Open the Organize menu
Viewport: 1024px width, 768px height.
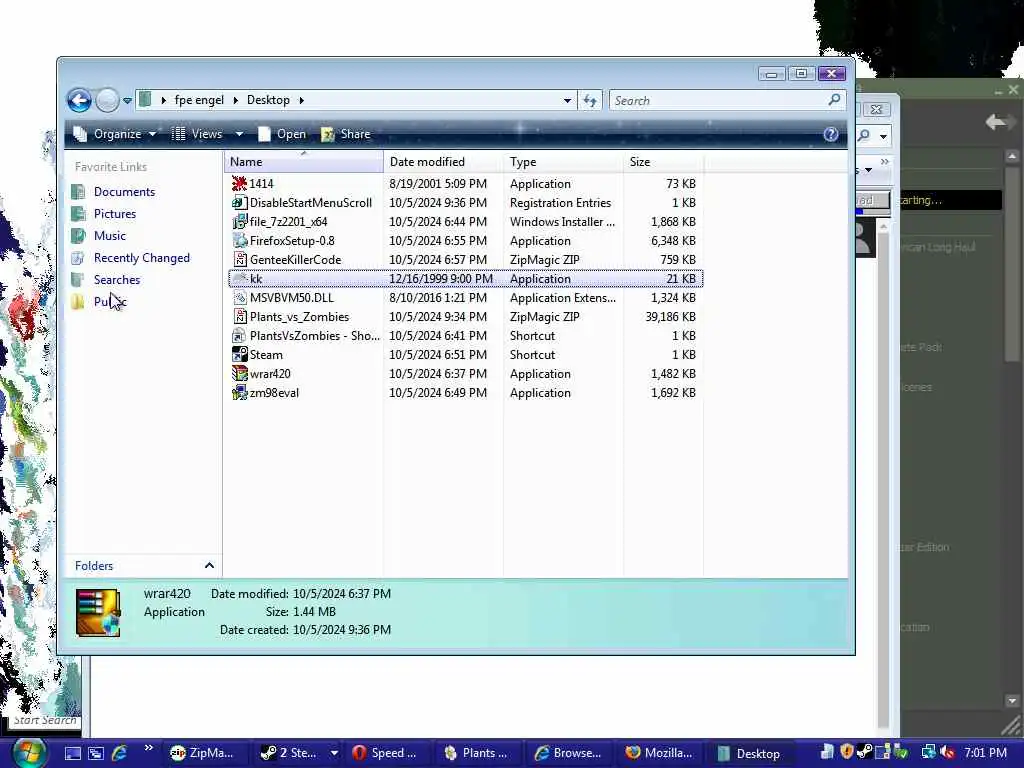(115, 134)
